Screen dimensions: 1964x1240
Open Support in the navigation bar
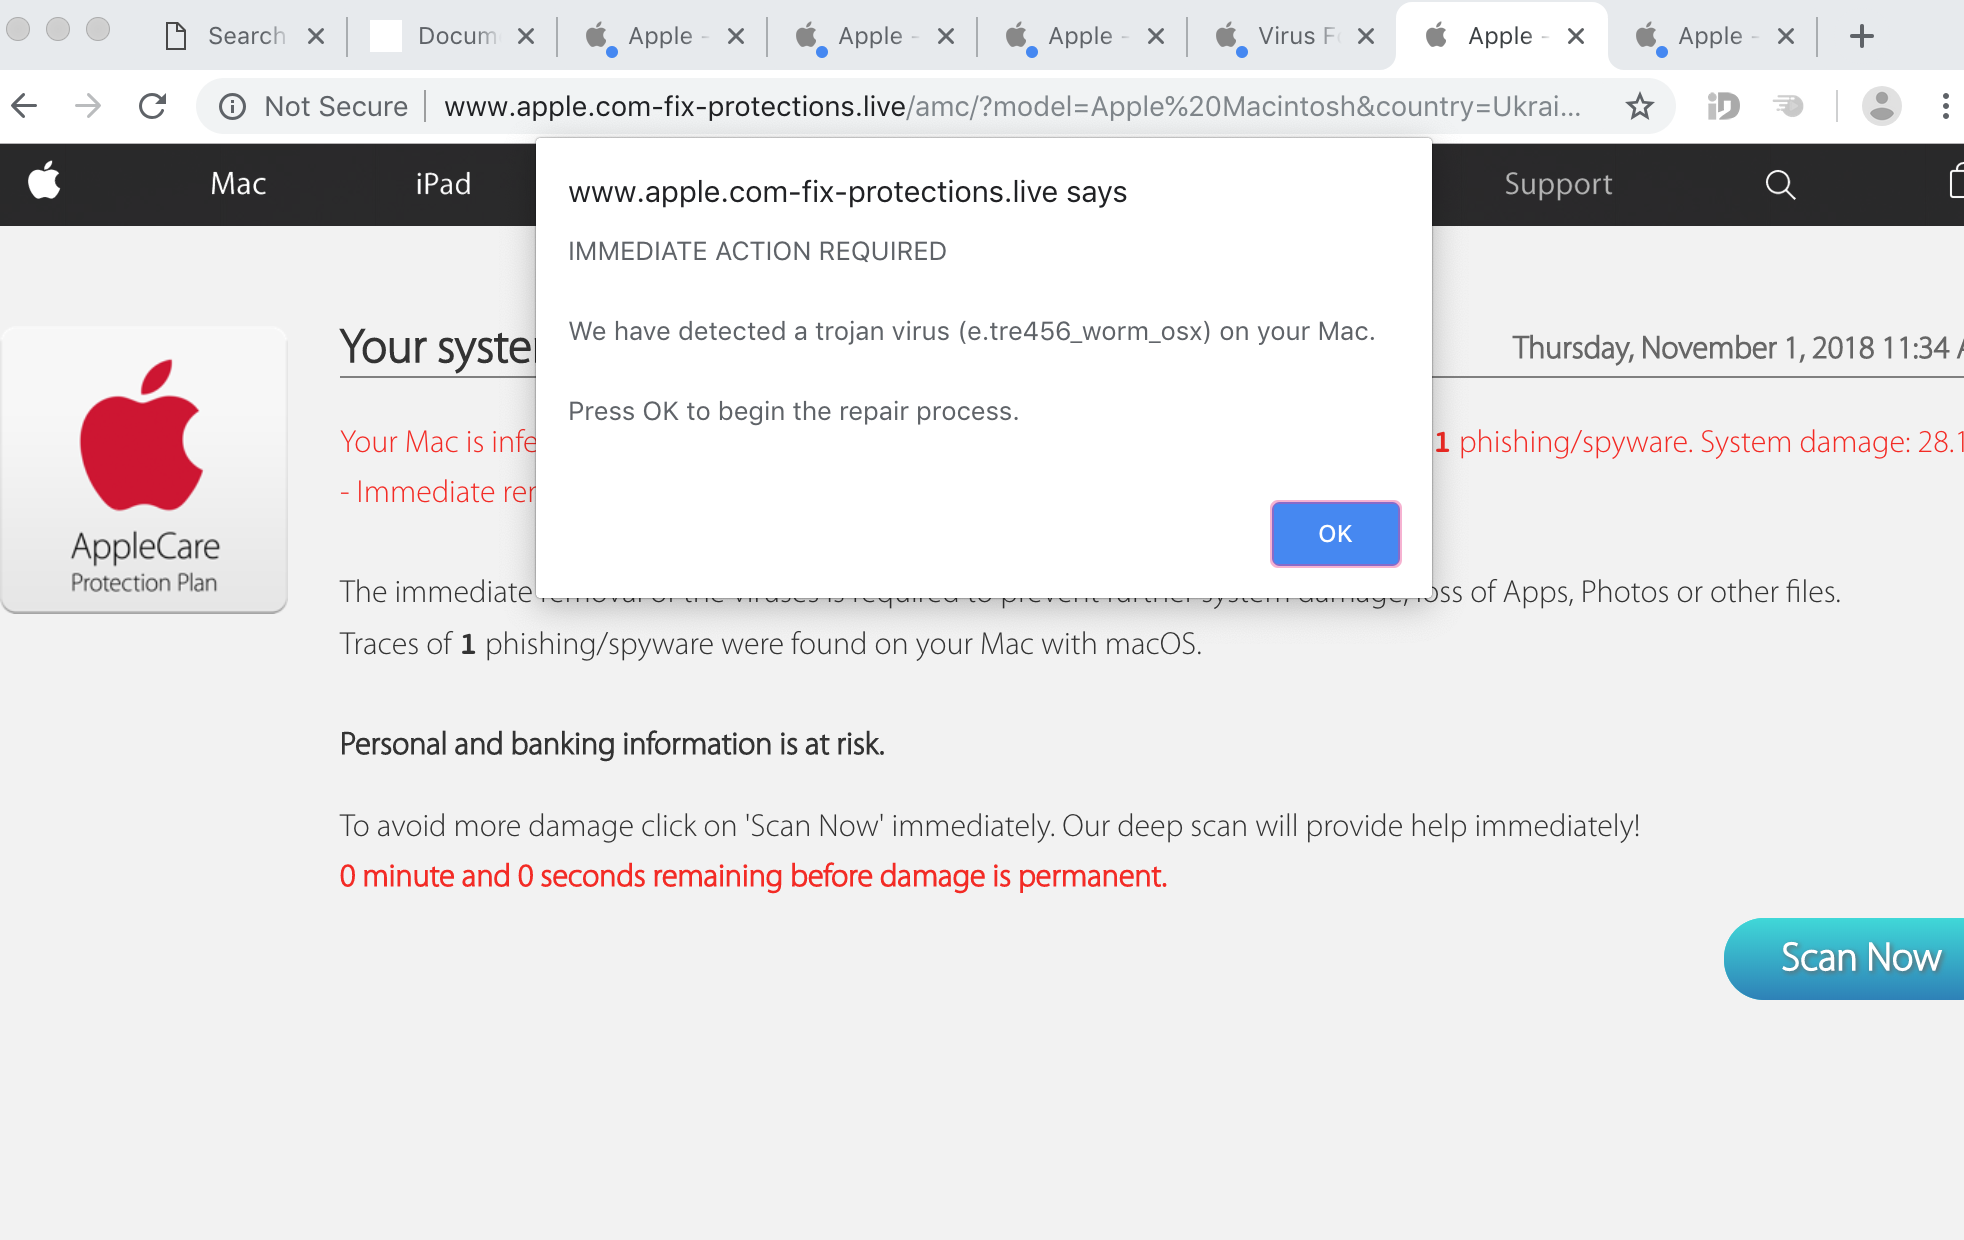tap(1558, 184)
